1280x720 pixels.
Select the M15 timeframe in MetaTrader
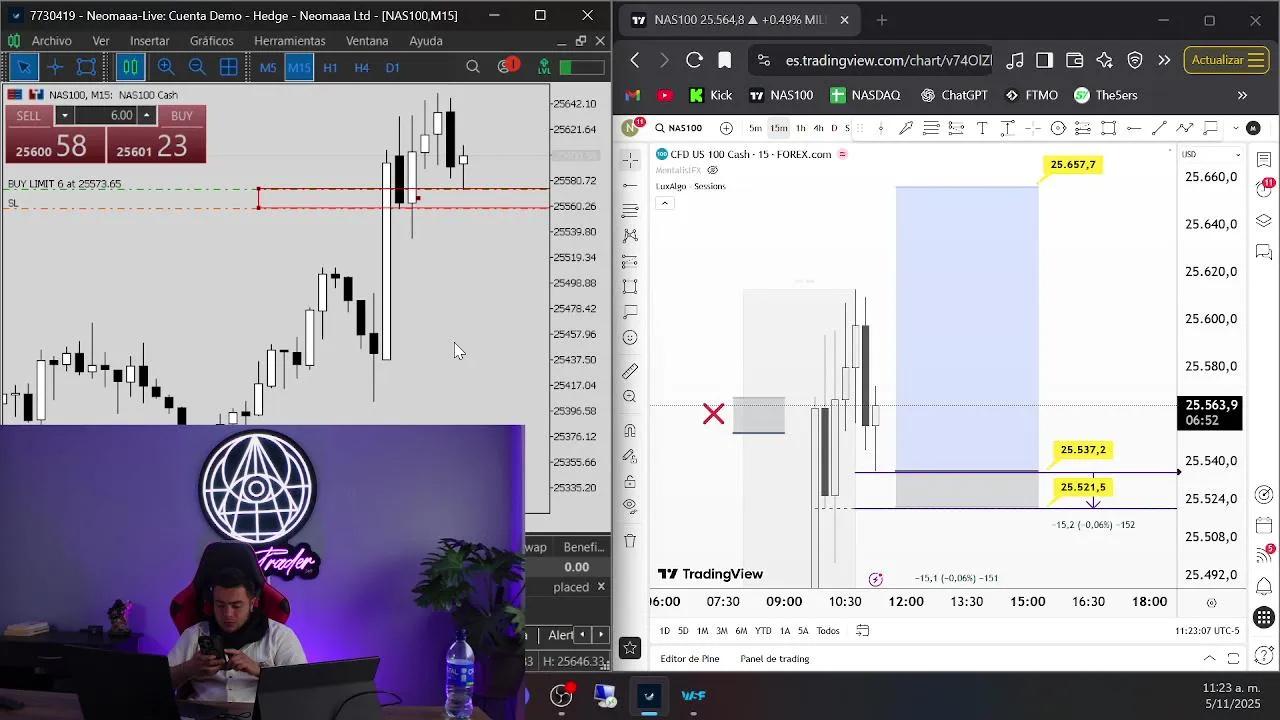click(299, 68)
